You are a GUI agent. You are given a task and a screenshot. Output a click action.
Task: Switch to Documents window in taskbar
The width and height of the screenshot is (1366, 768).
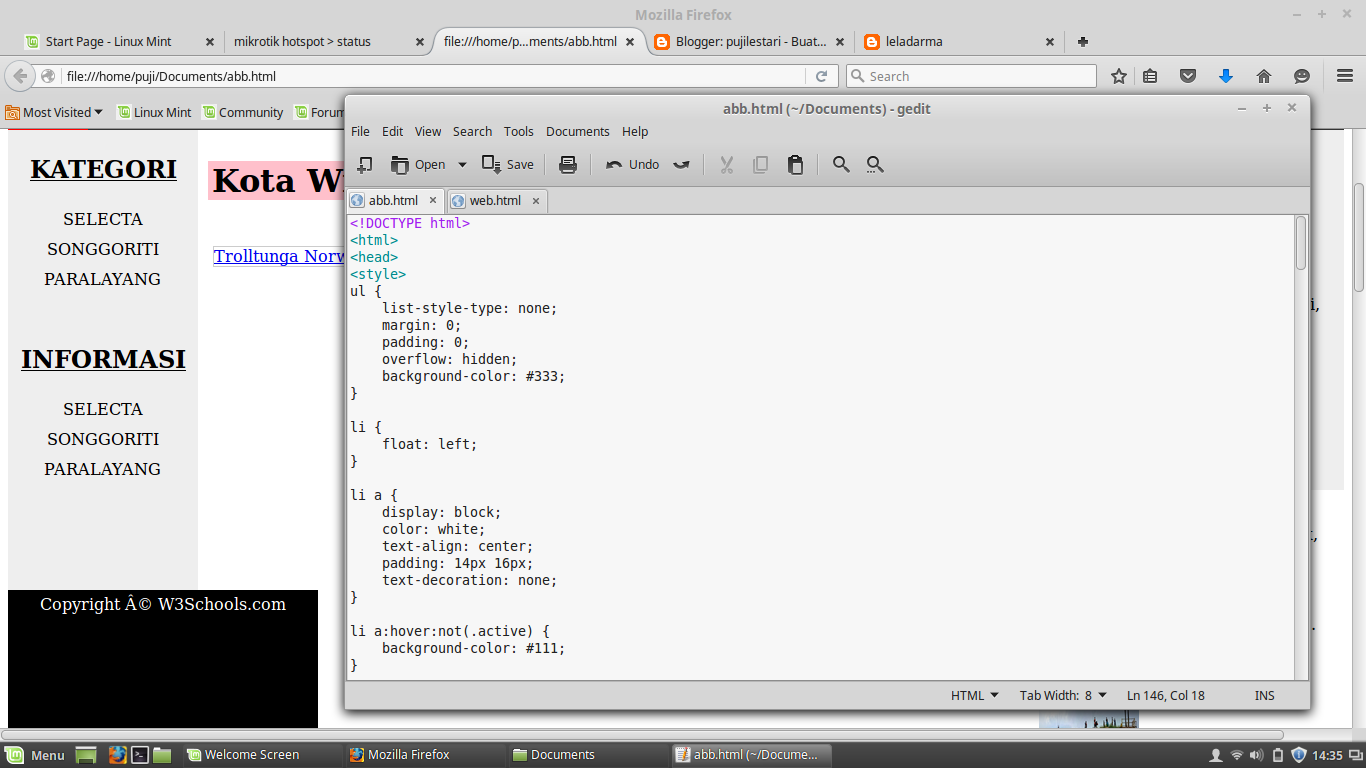click(x=586, y=755)
